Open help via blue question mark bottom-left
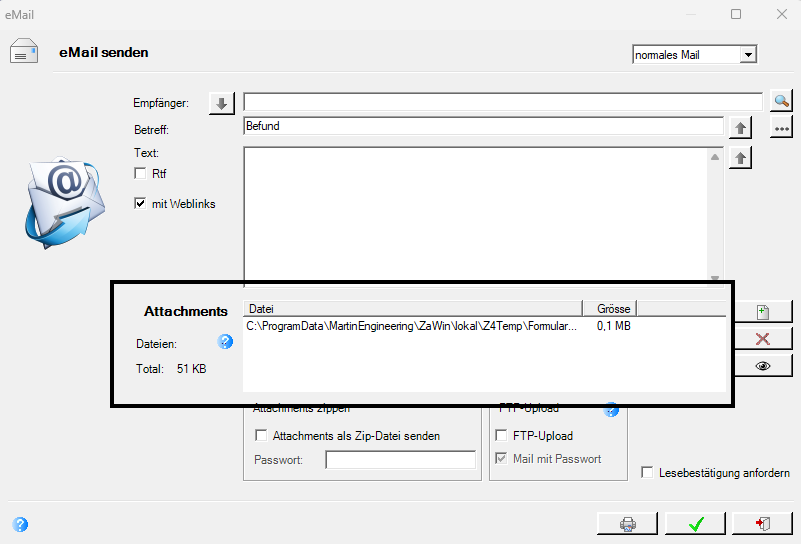801x544 pixels. point(20,524)
